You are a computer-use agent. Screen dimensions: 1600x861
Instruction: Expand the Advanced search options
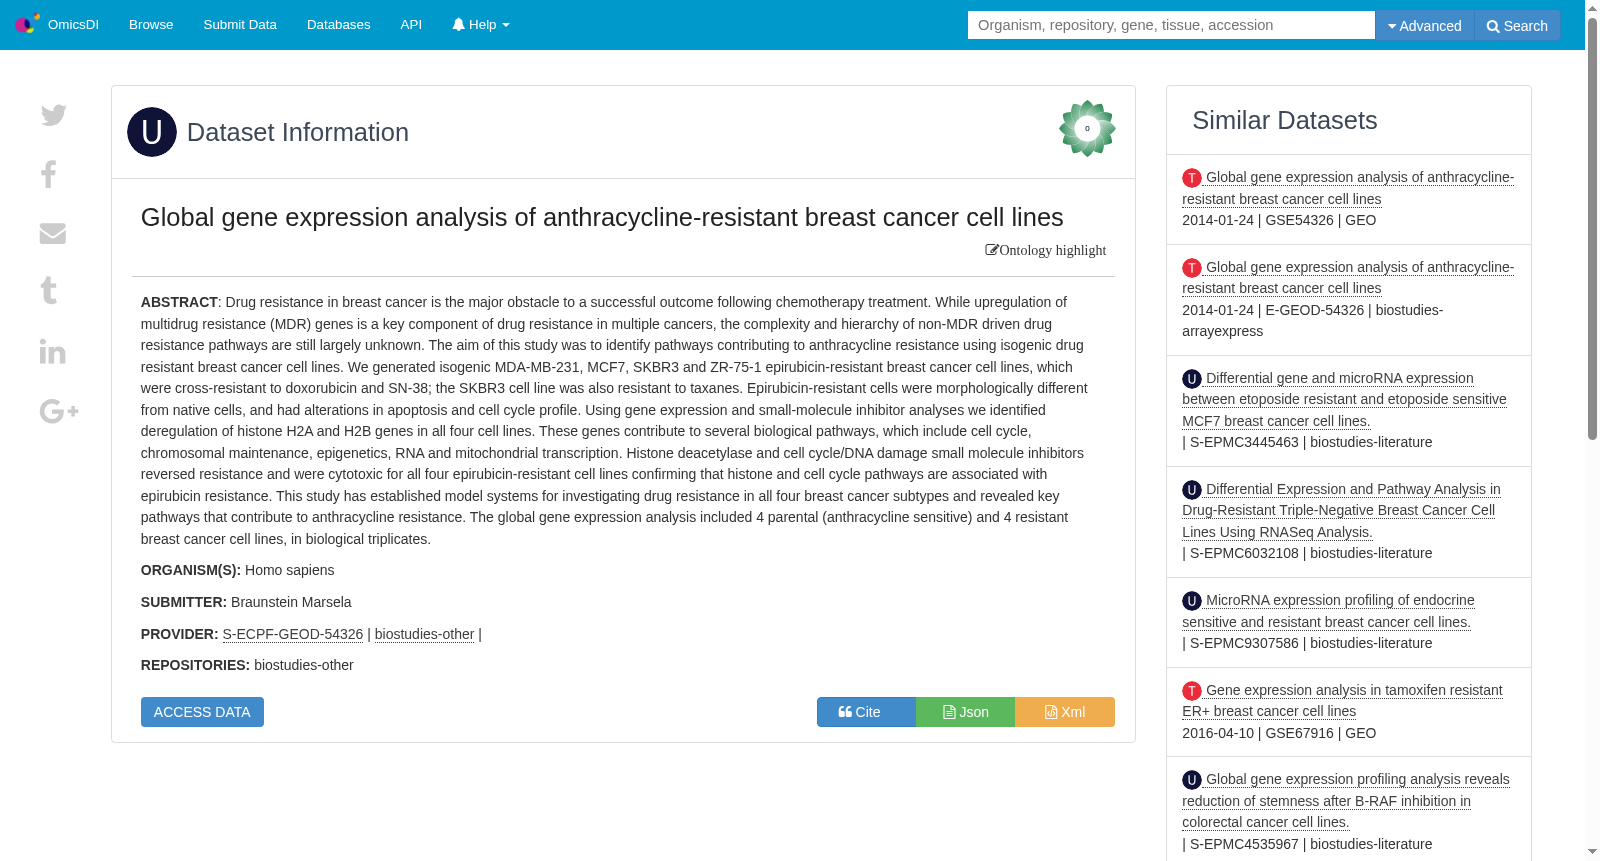(x=1425, y=25)
